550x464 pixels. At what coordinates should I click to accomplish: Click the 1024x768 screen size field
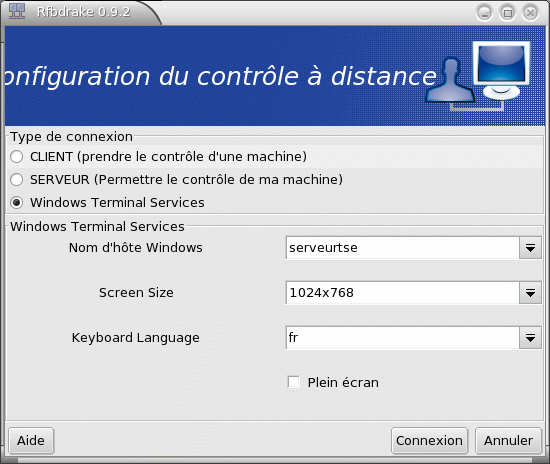pyautogui.click(x=402, y=293)
